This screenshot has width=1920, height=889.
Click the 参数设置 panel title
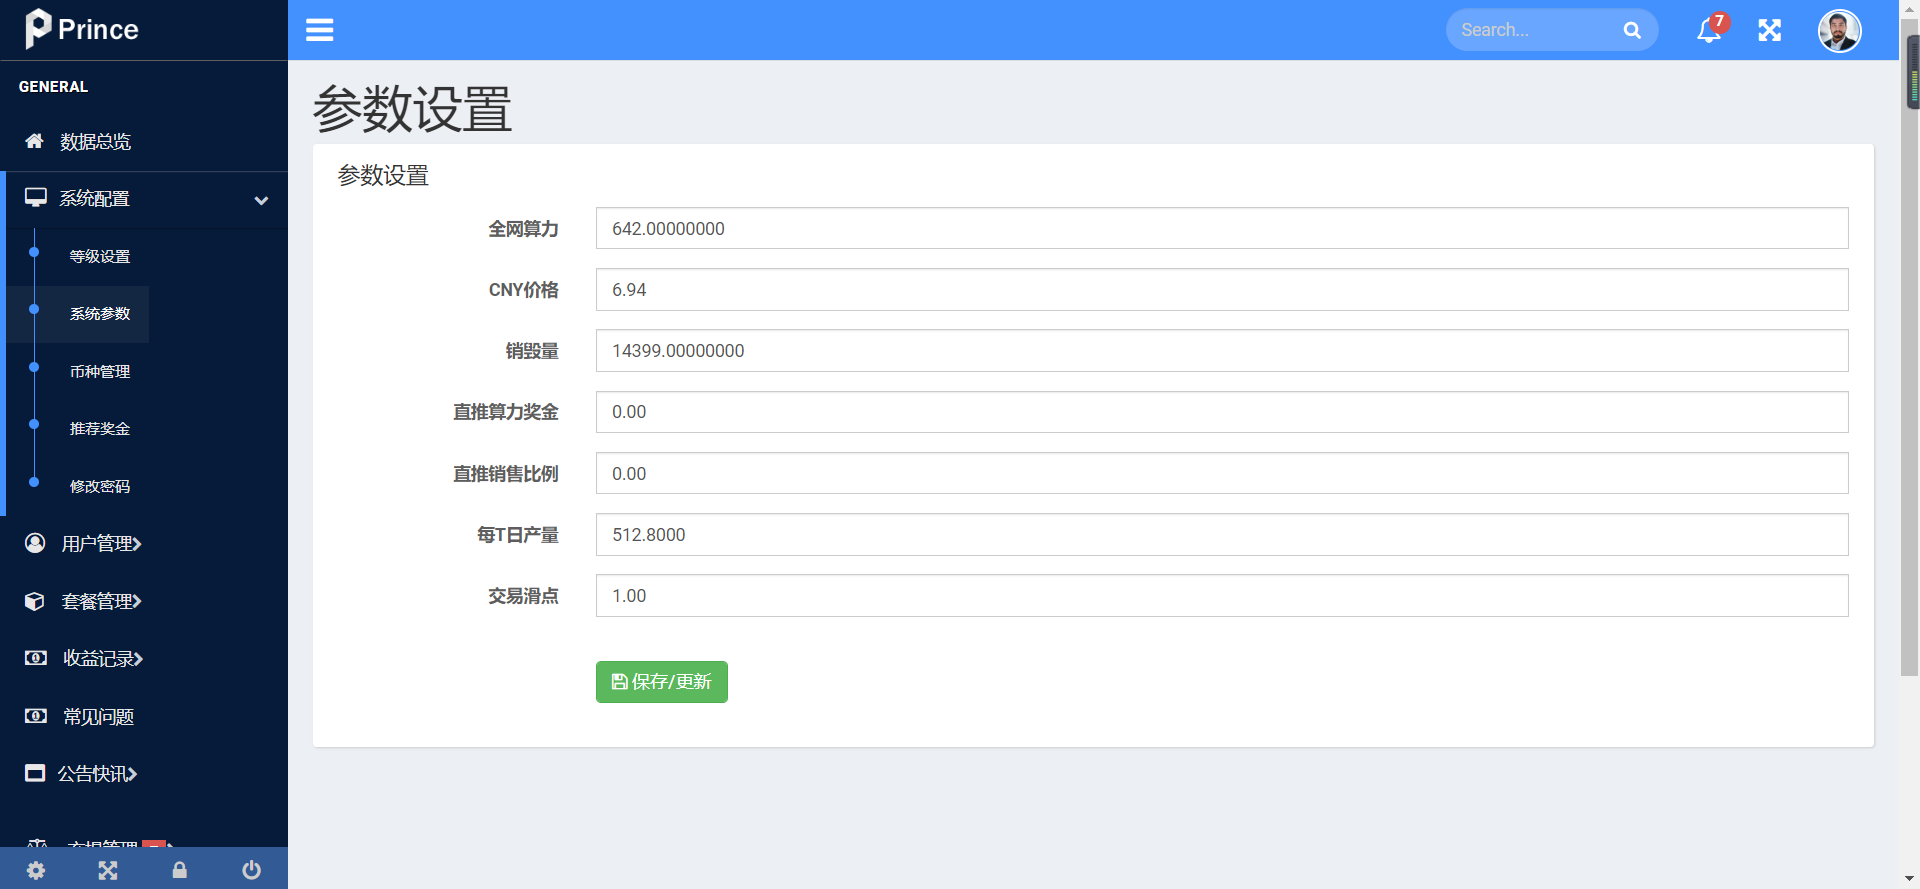383,176
